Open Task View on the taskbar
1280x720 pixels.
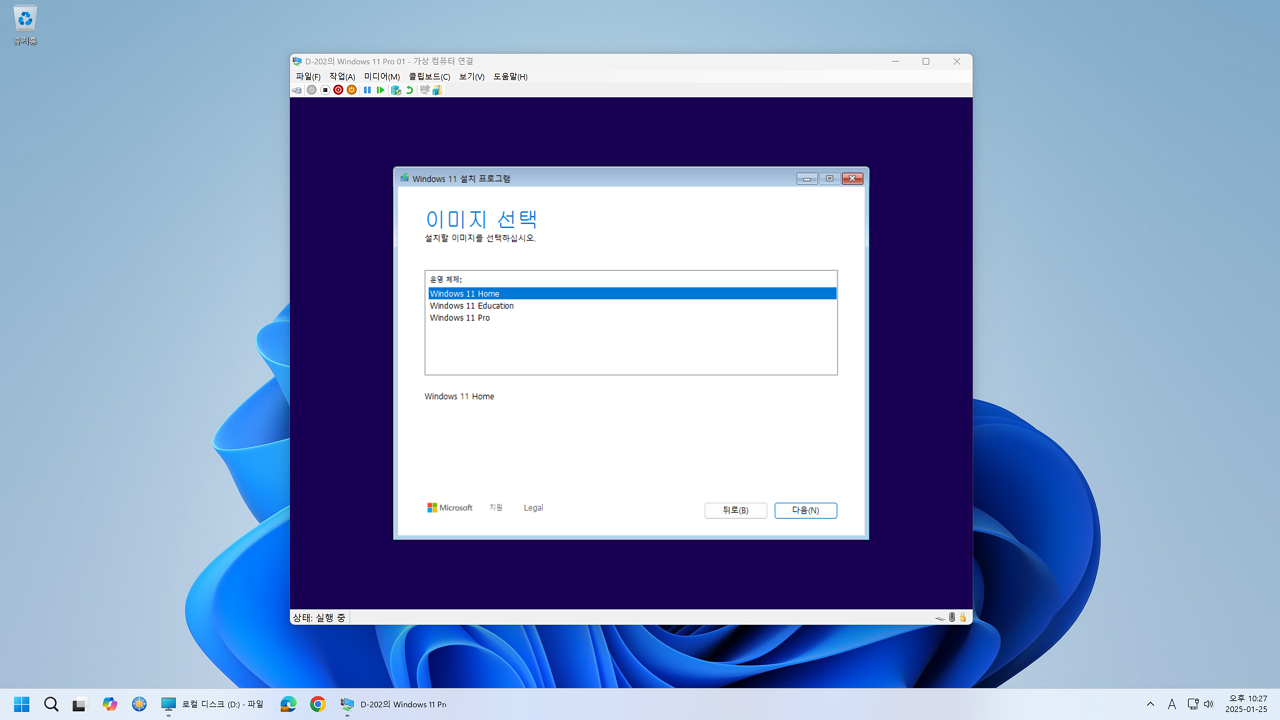tap(80, 704)
